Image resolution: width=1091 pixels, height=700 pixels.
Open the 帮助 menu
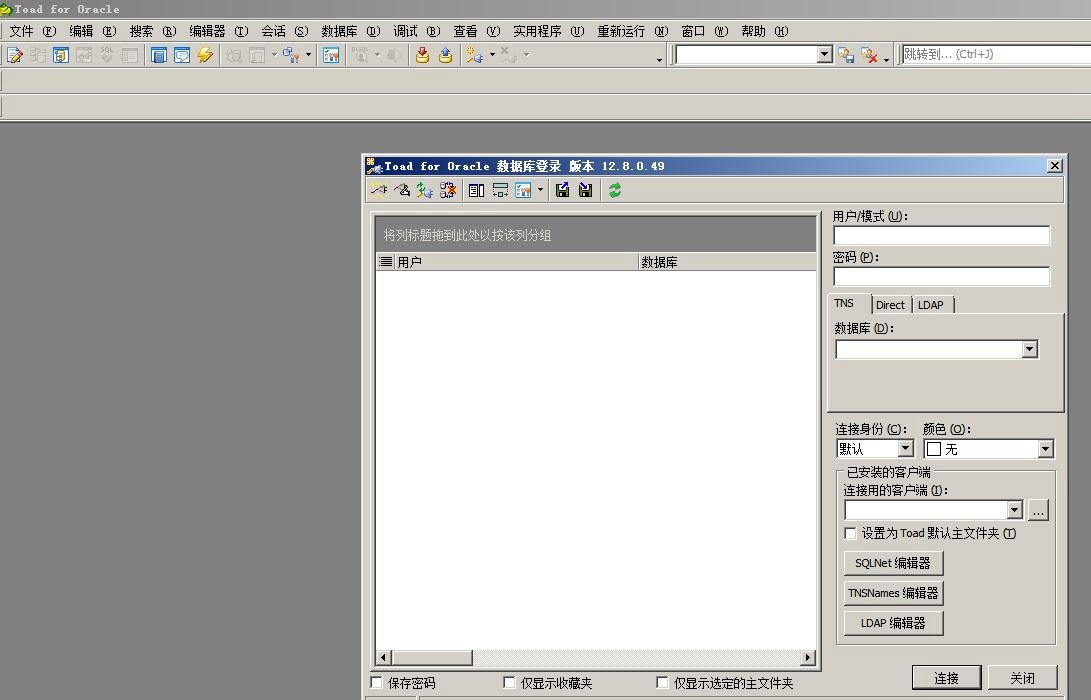tap(765, 31)
